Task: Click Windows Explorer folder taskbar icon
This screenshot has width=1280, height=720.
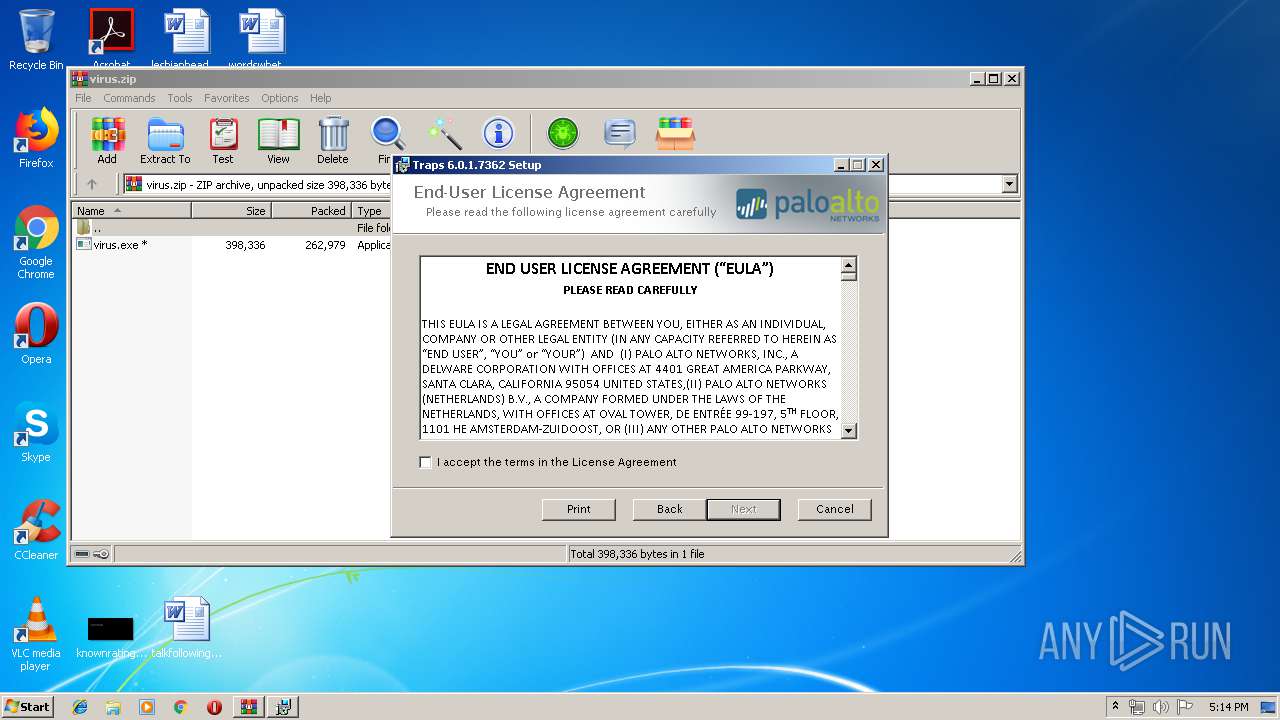Action: [x=113, y=707]
